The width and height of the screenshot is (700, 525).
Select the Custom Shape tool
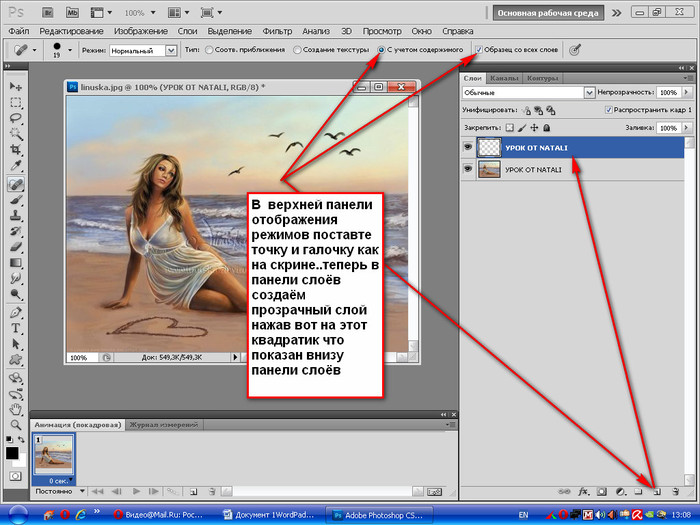(x=16, y=360)
